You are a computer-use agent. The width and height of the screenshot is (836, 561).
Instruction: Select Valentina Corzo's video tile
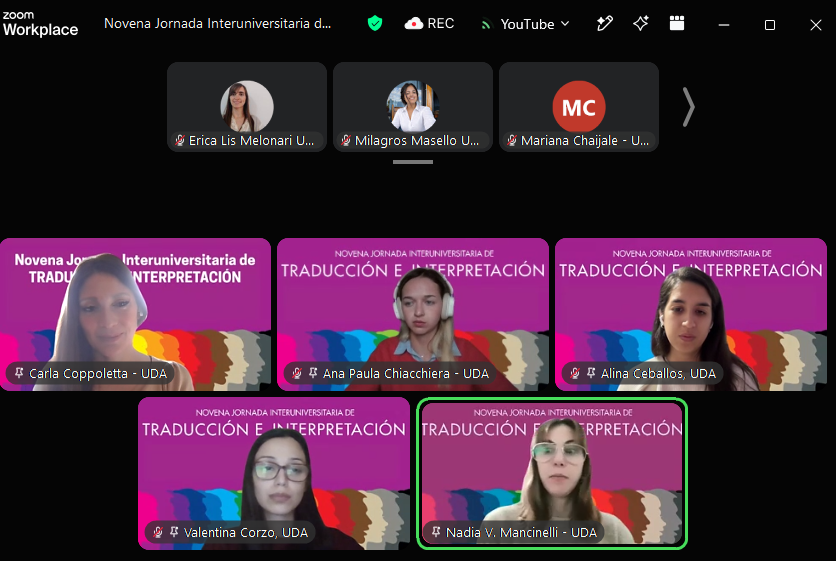tap(274, 473)
